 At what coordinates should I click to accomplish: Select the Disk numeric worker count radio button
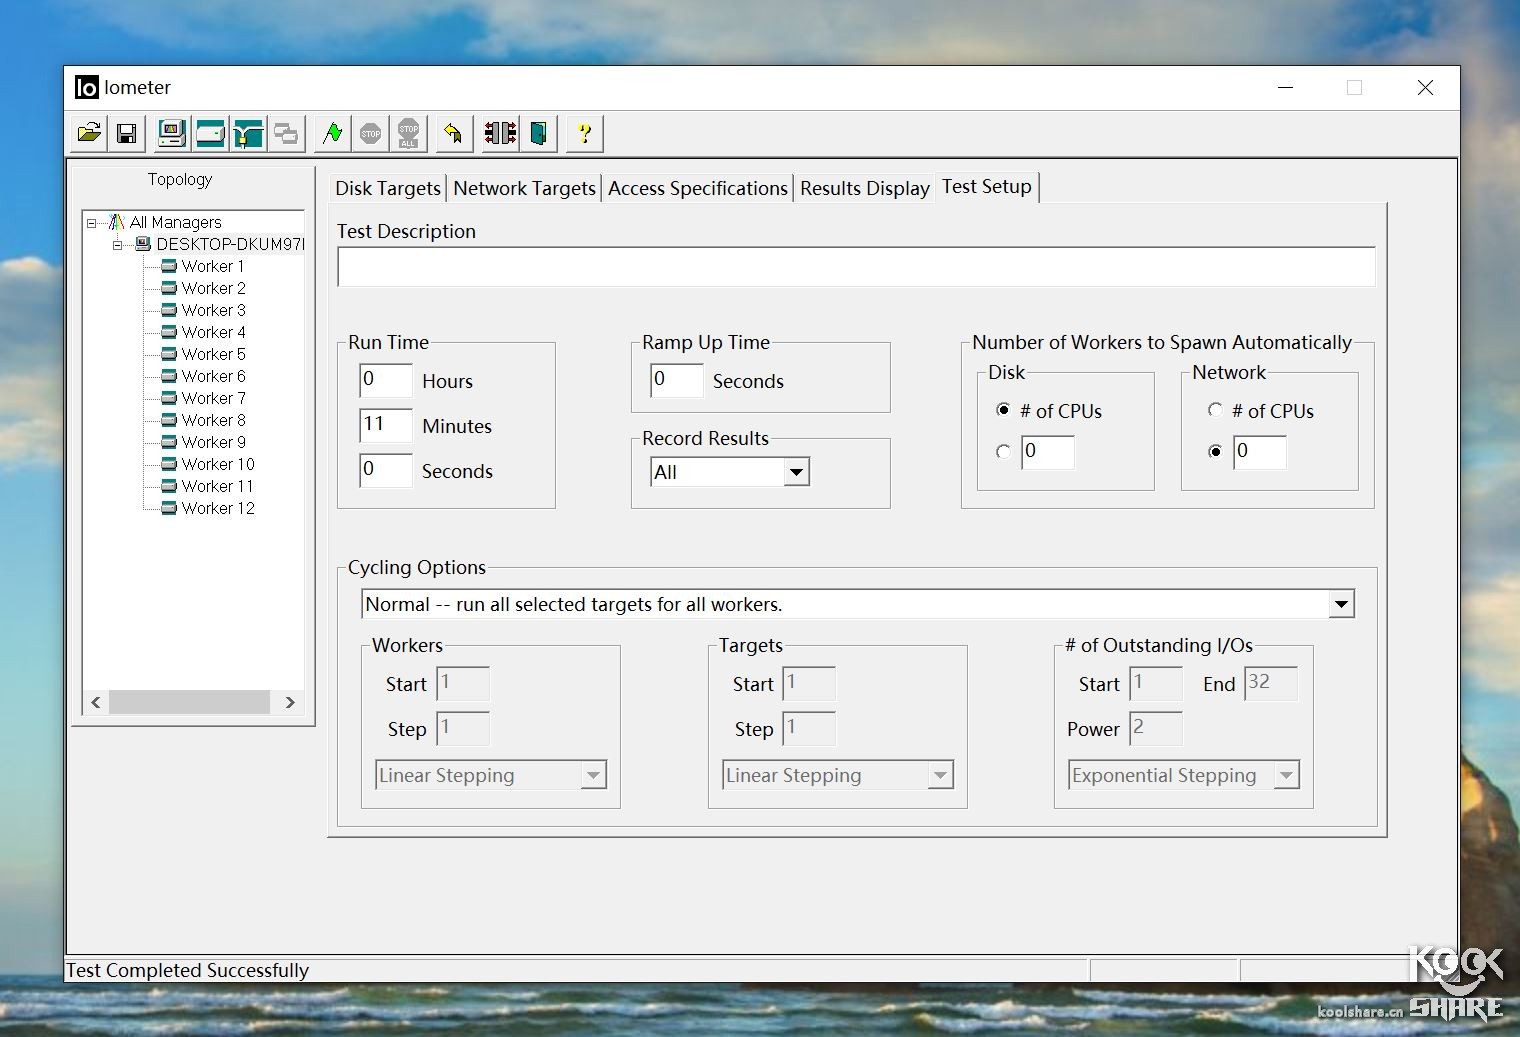(1003, 452)
